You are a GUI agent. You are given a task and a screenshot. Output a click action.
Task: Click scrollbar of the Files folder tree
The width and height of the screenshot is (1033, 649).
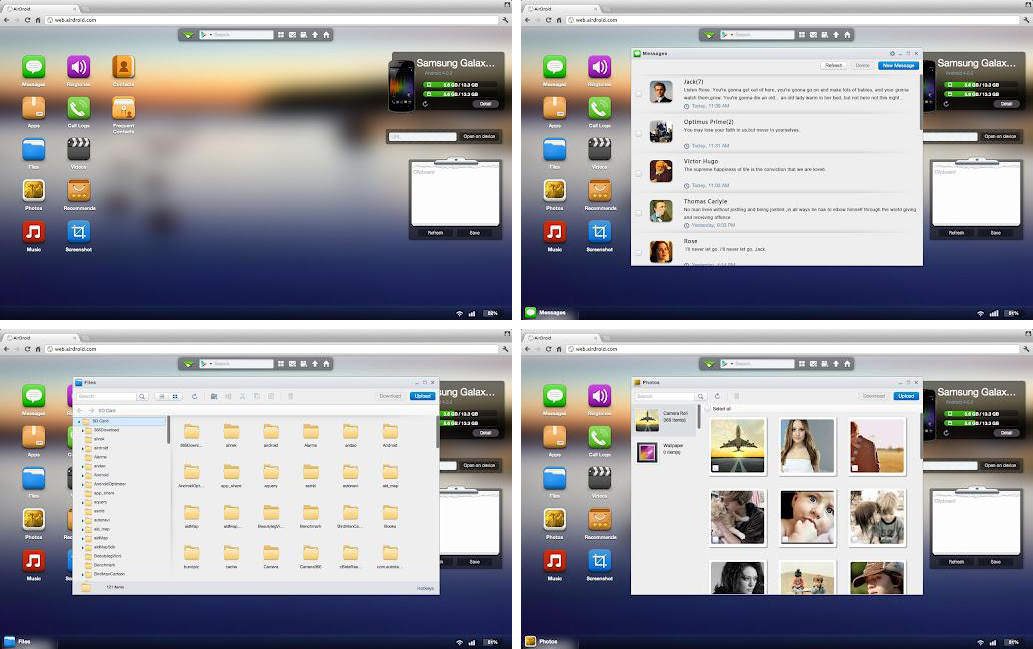[168, 430]
